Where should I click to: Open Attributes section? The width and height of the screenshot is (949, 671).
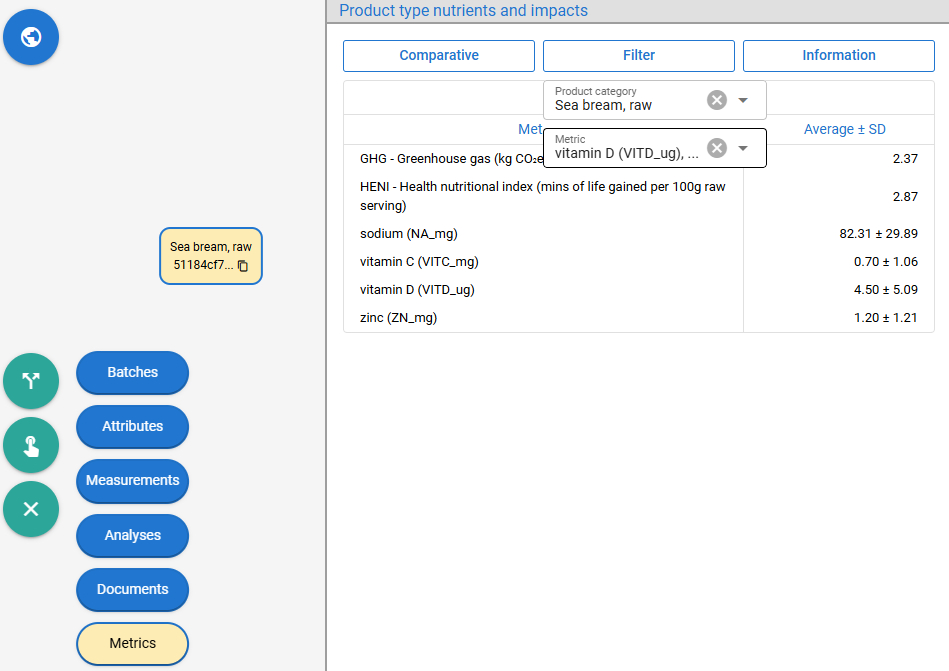pyautogui.click(x=133, y=427)
